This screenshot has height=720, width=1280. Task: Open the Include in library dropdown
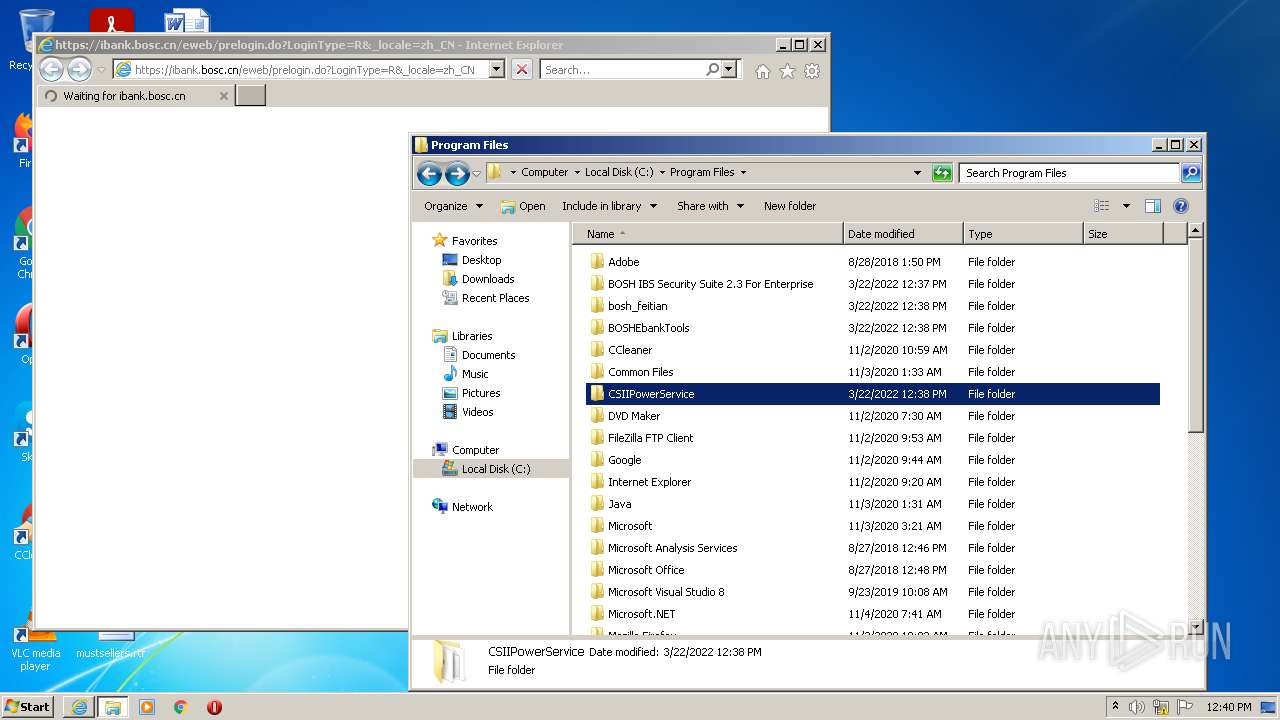[609, 206]
